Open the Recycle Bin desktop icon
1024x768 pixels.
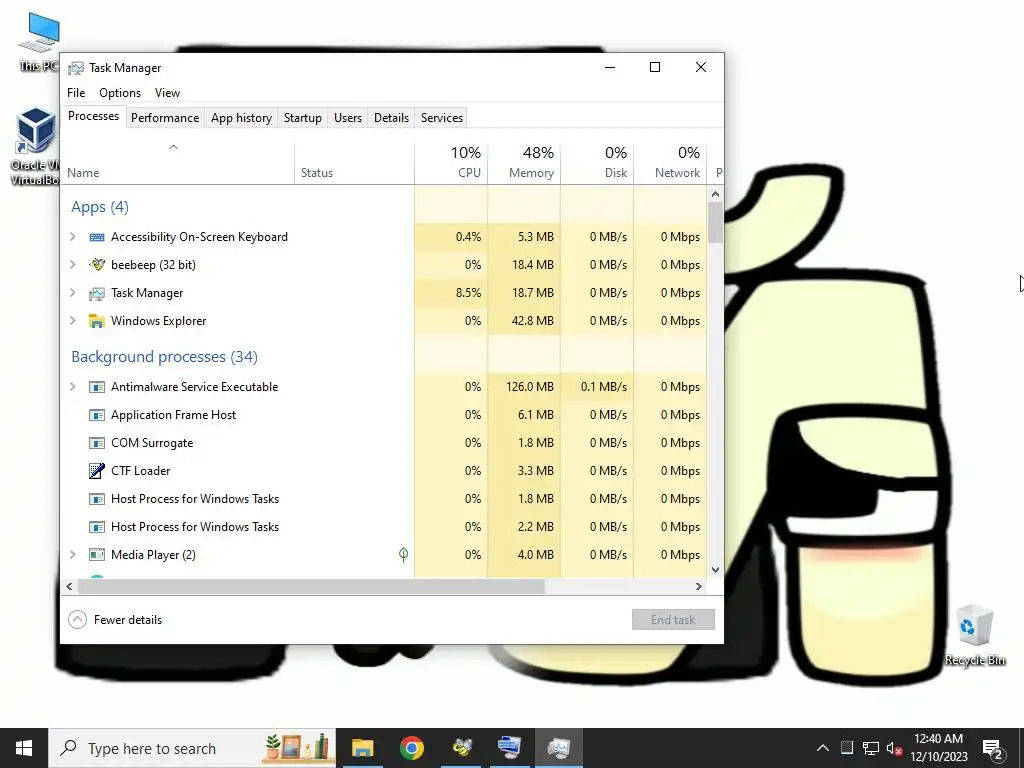click(x=974, y=635)
